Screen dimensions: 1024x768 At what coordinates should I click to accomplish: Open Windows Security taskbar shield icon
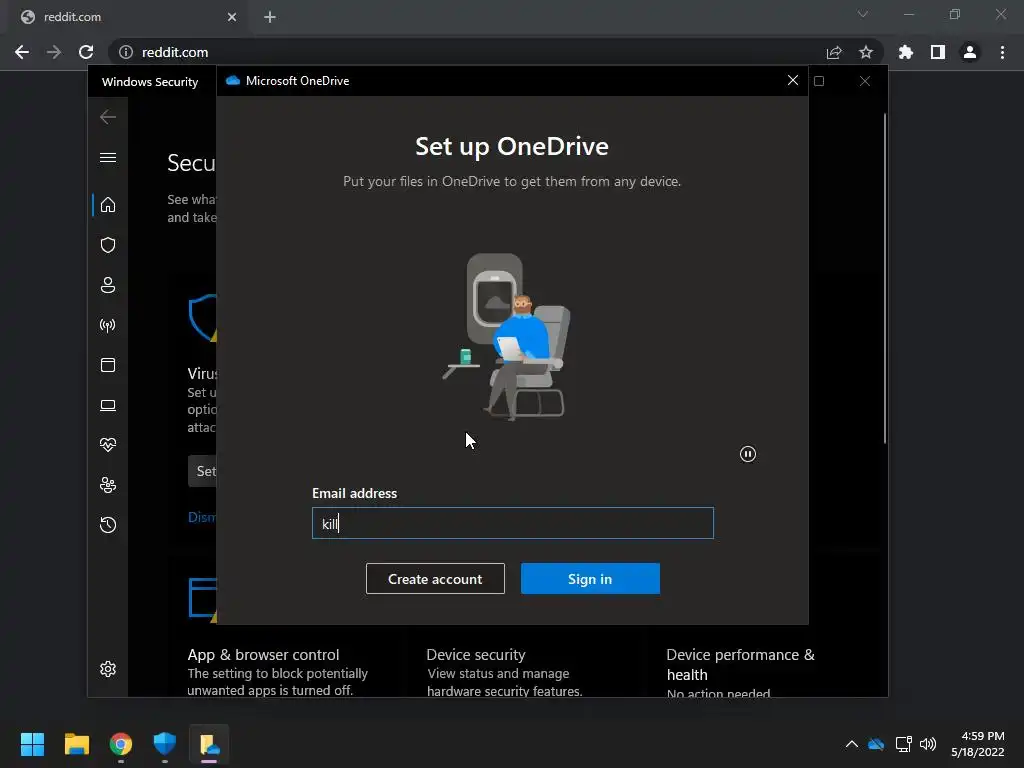click(165, 744)
